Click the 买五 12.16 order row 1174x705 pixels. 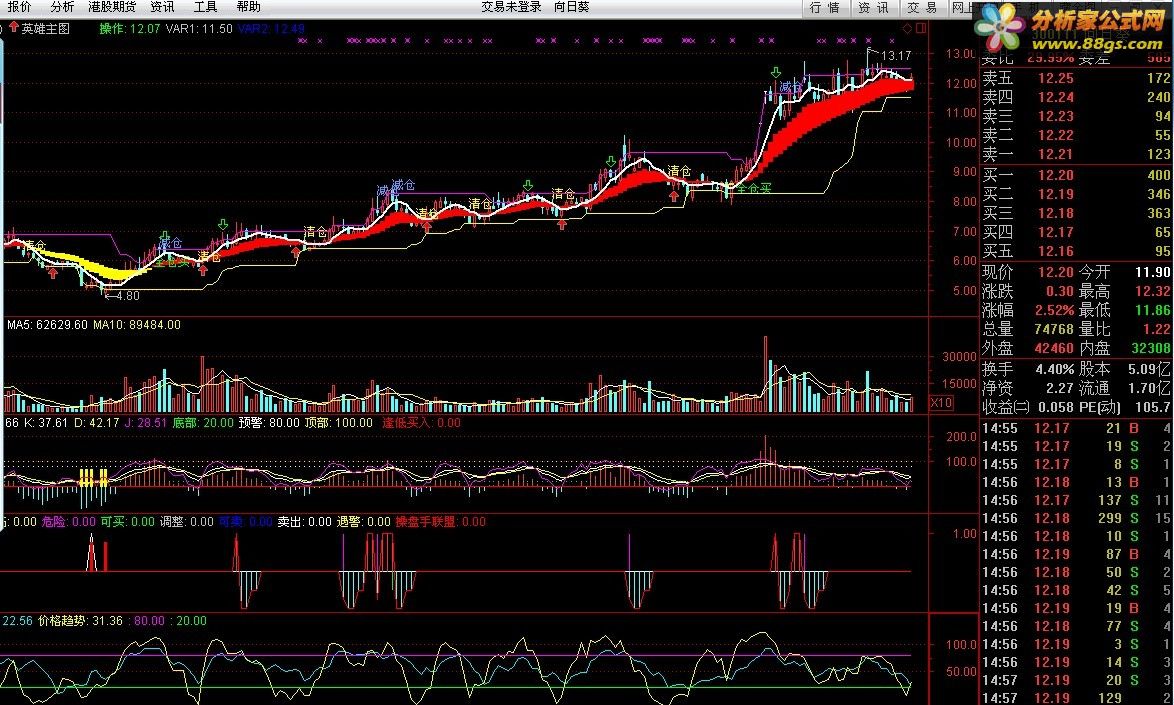[1076, 251]
